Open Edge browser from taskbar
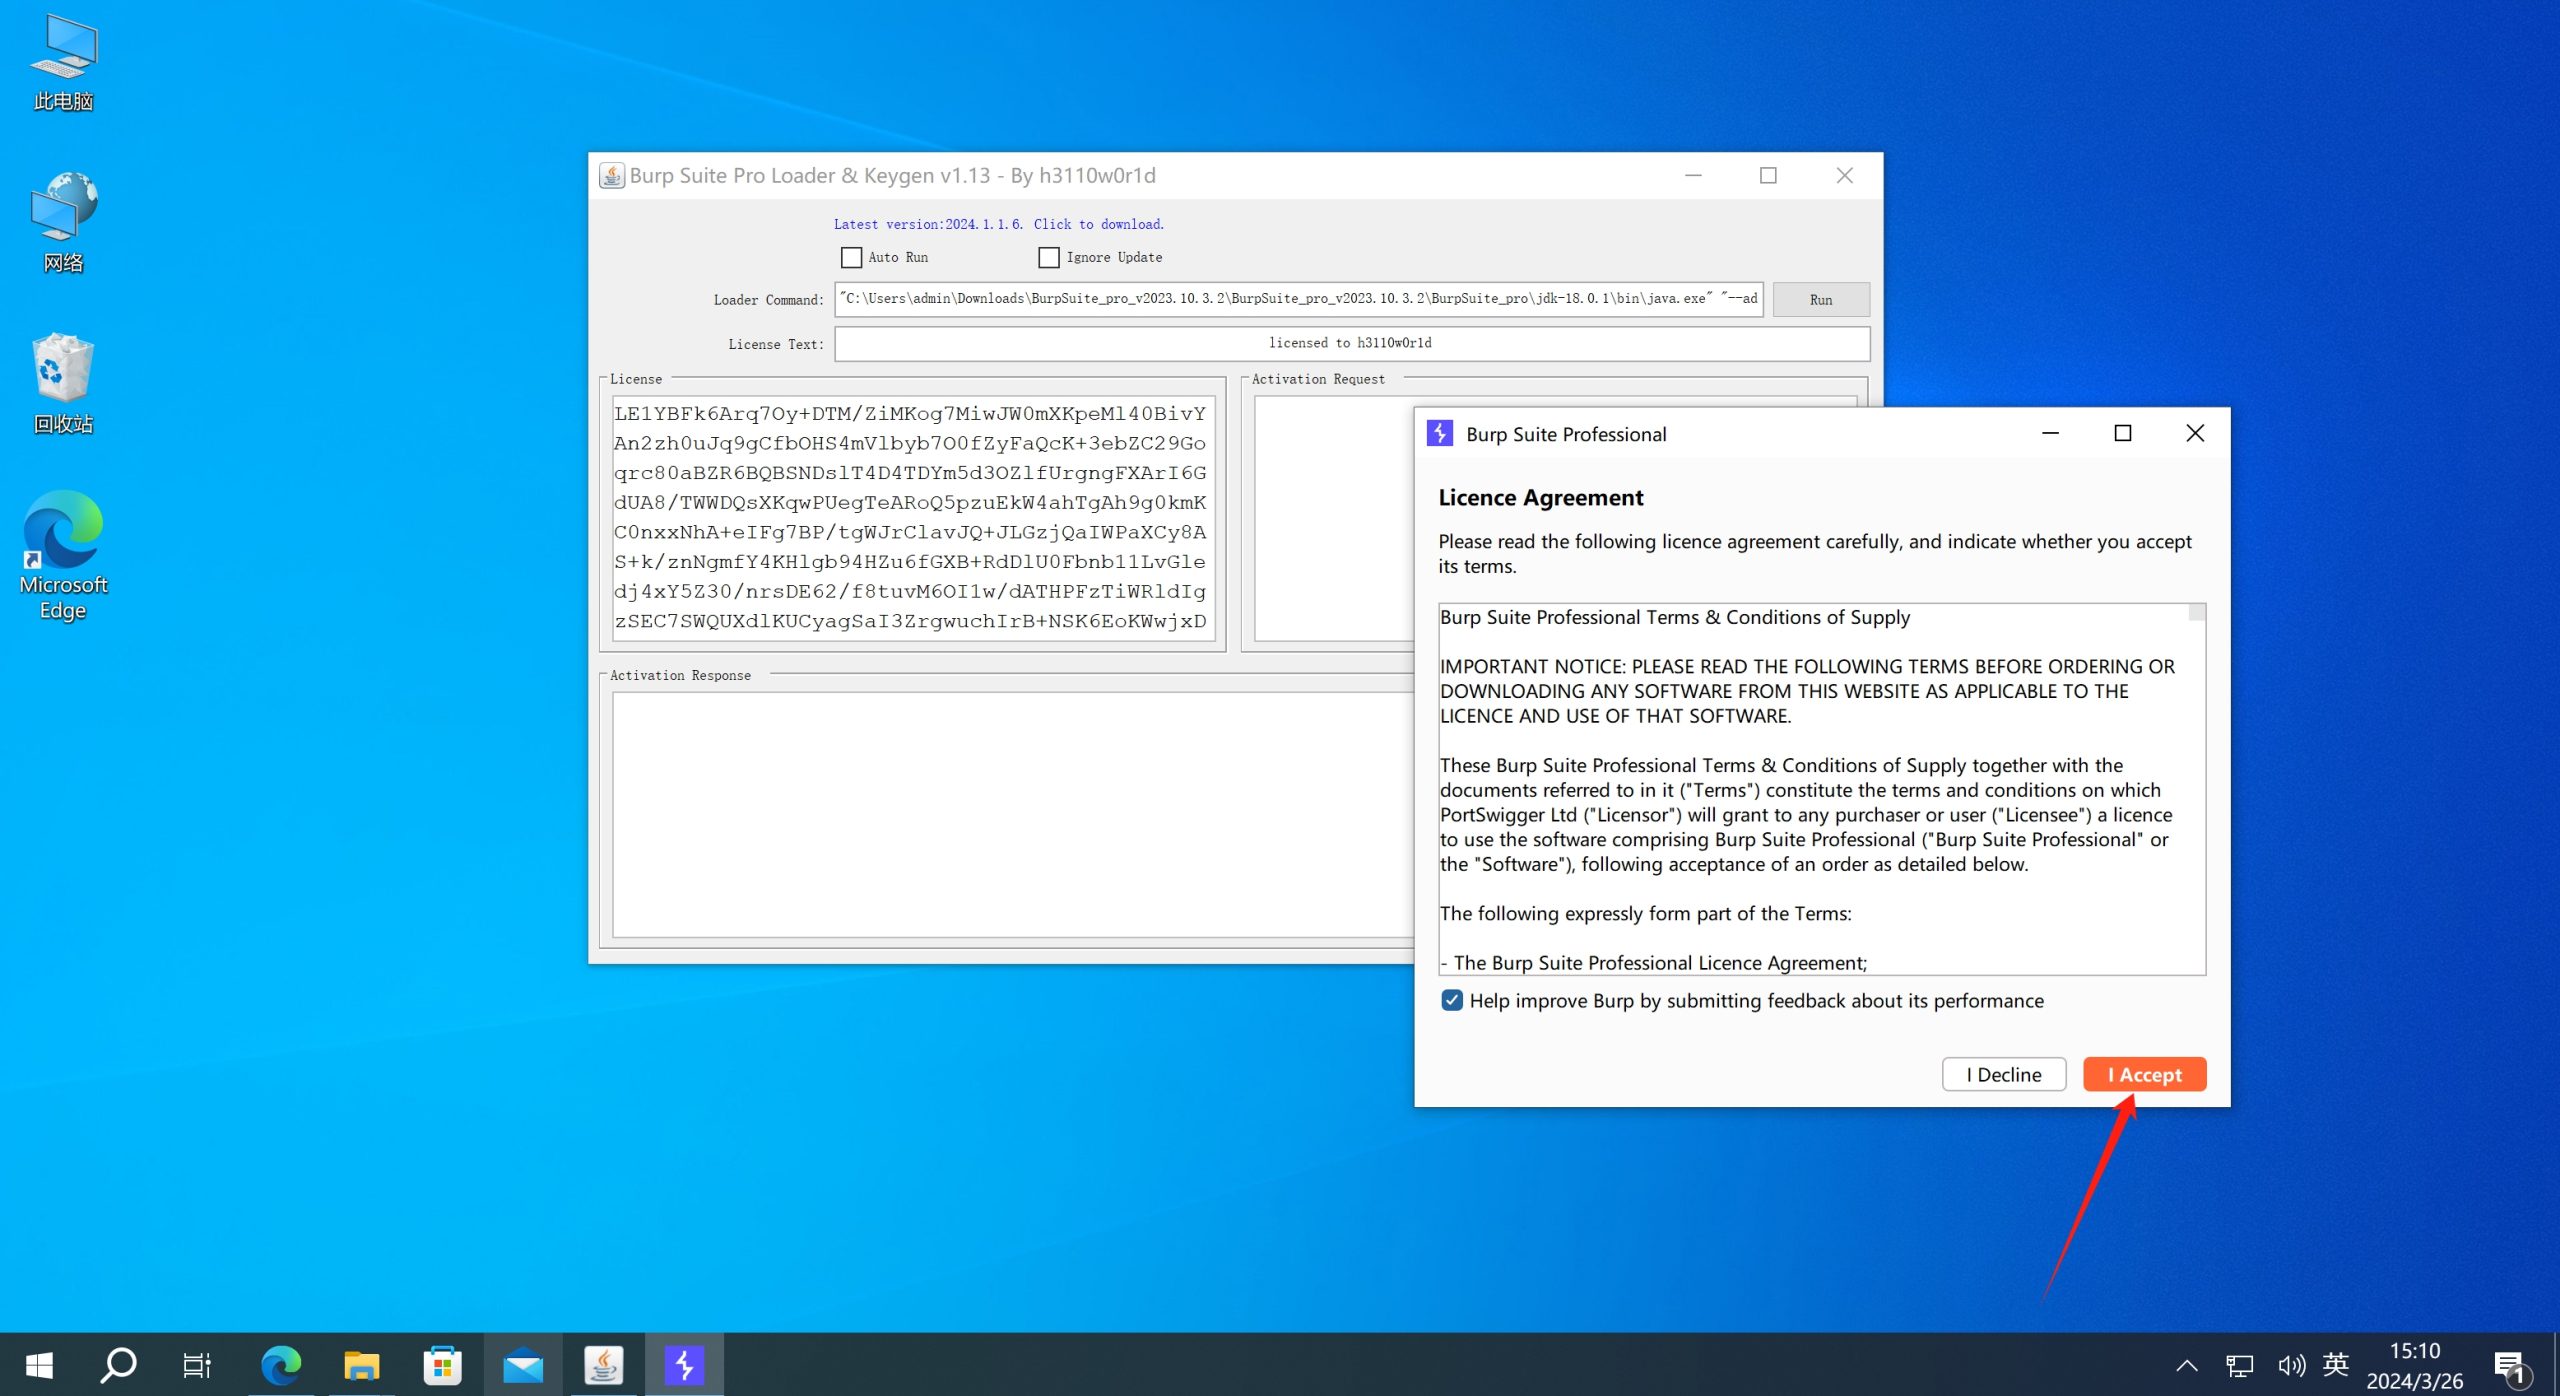 click(x=281, y=1365)
